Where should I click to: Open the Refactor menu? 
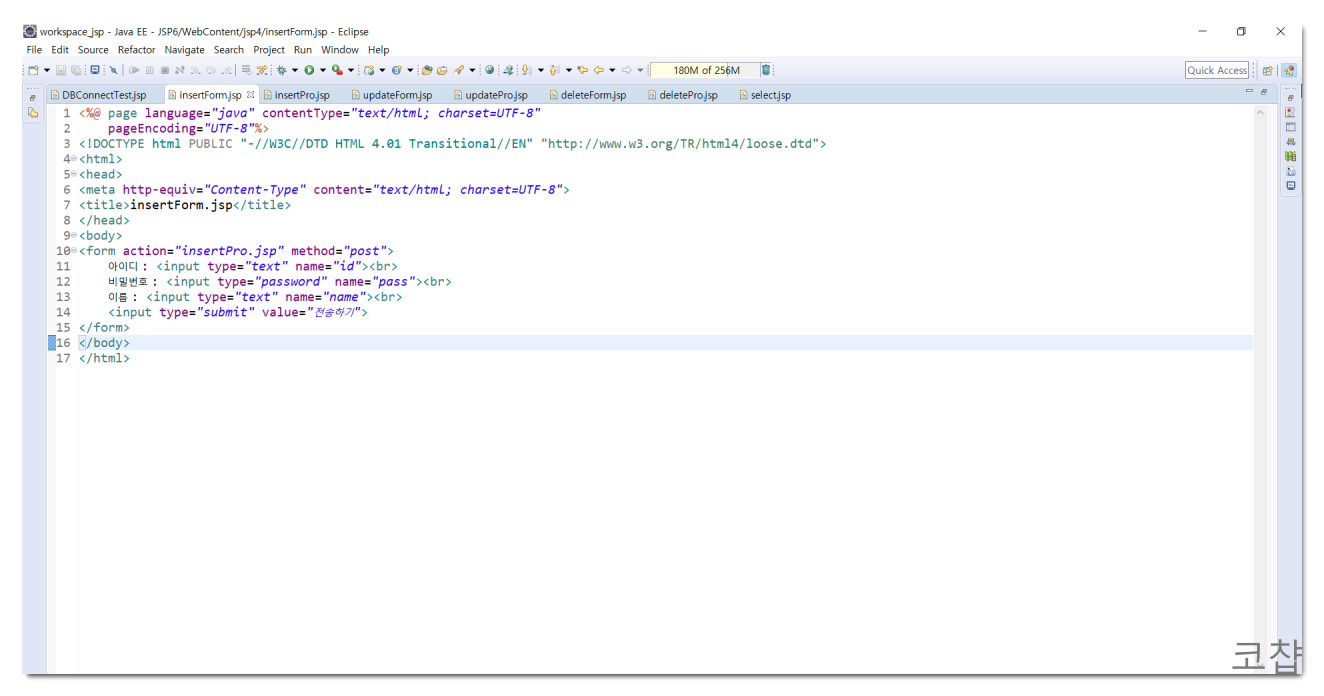[x=136, y=50]
